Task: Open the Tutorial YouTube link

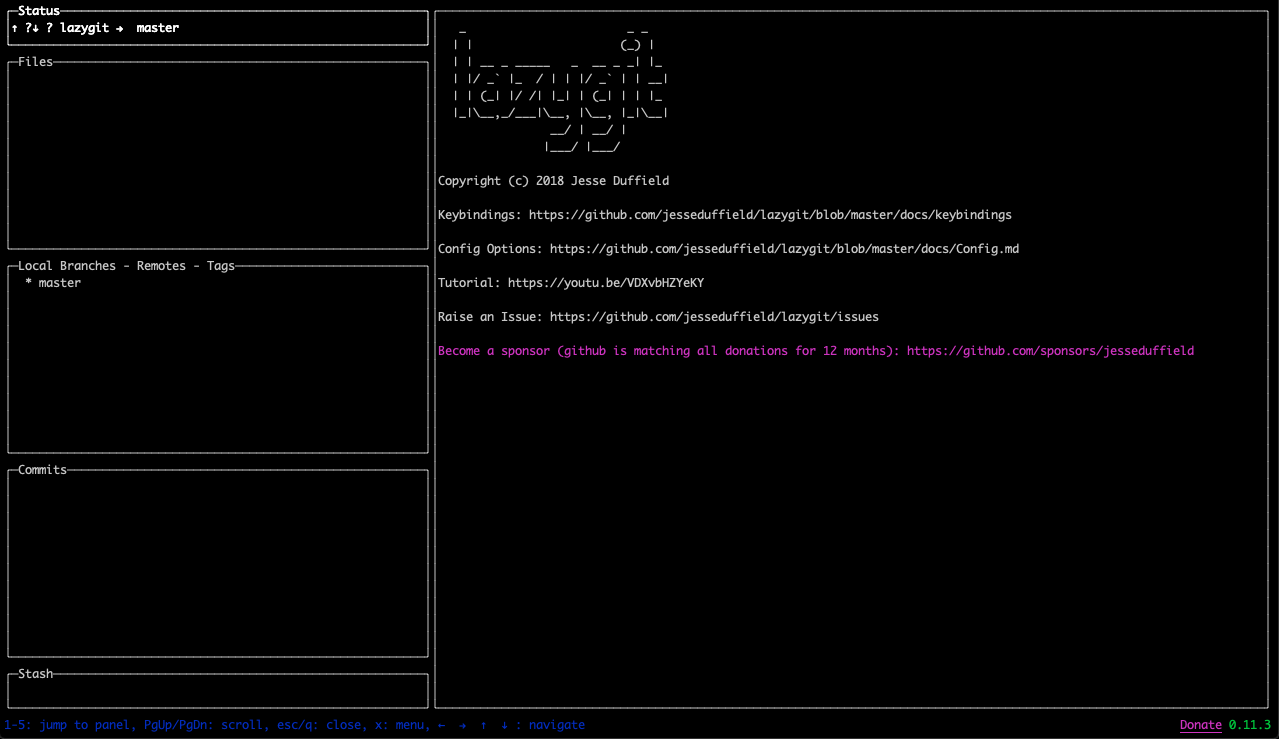Action: coord(606,282)
